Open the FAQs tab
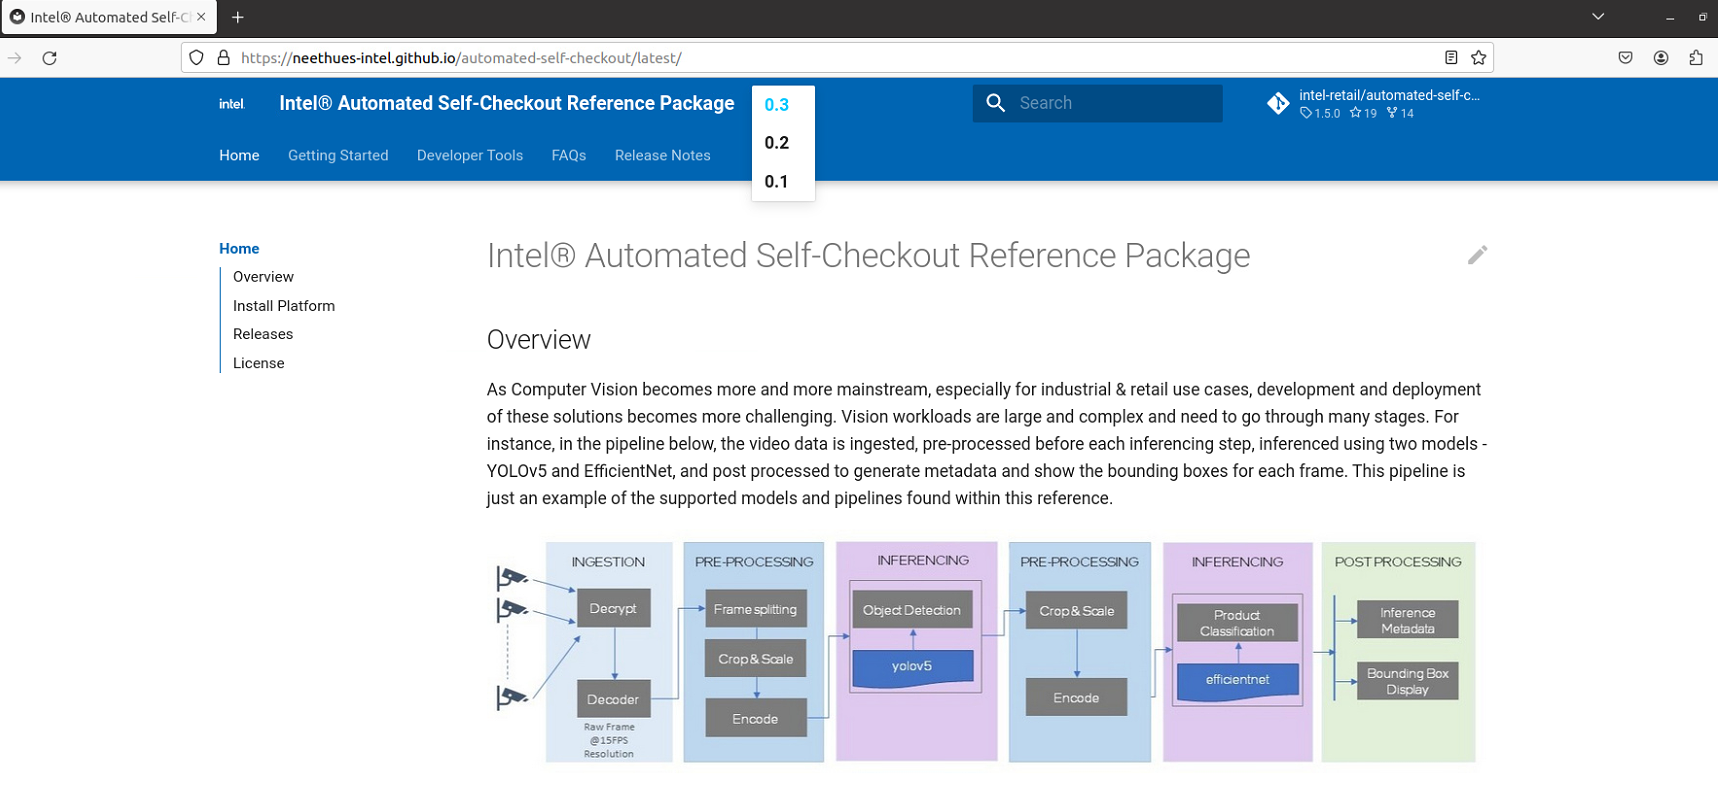1718x790 pixels. coord(569,155)
